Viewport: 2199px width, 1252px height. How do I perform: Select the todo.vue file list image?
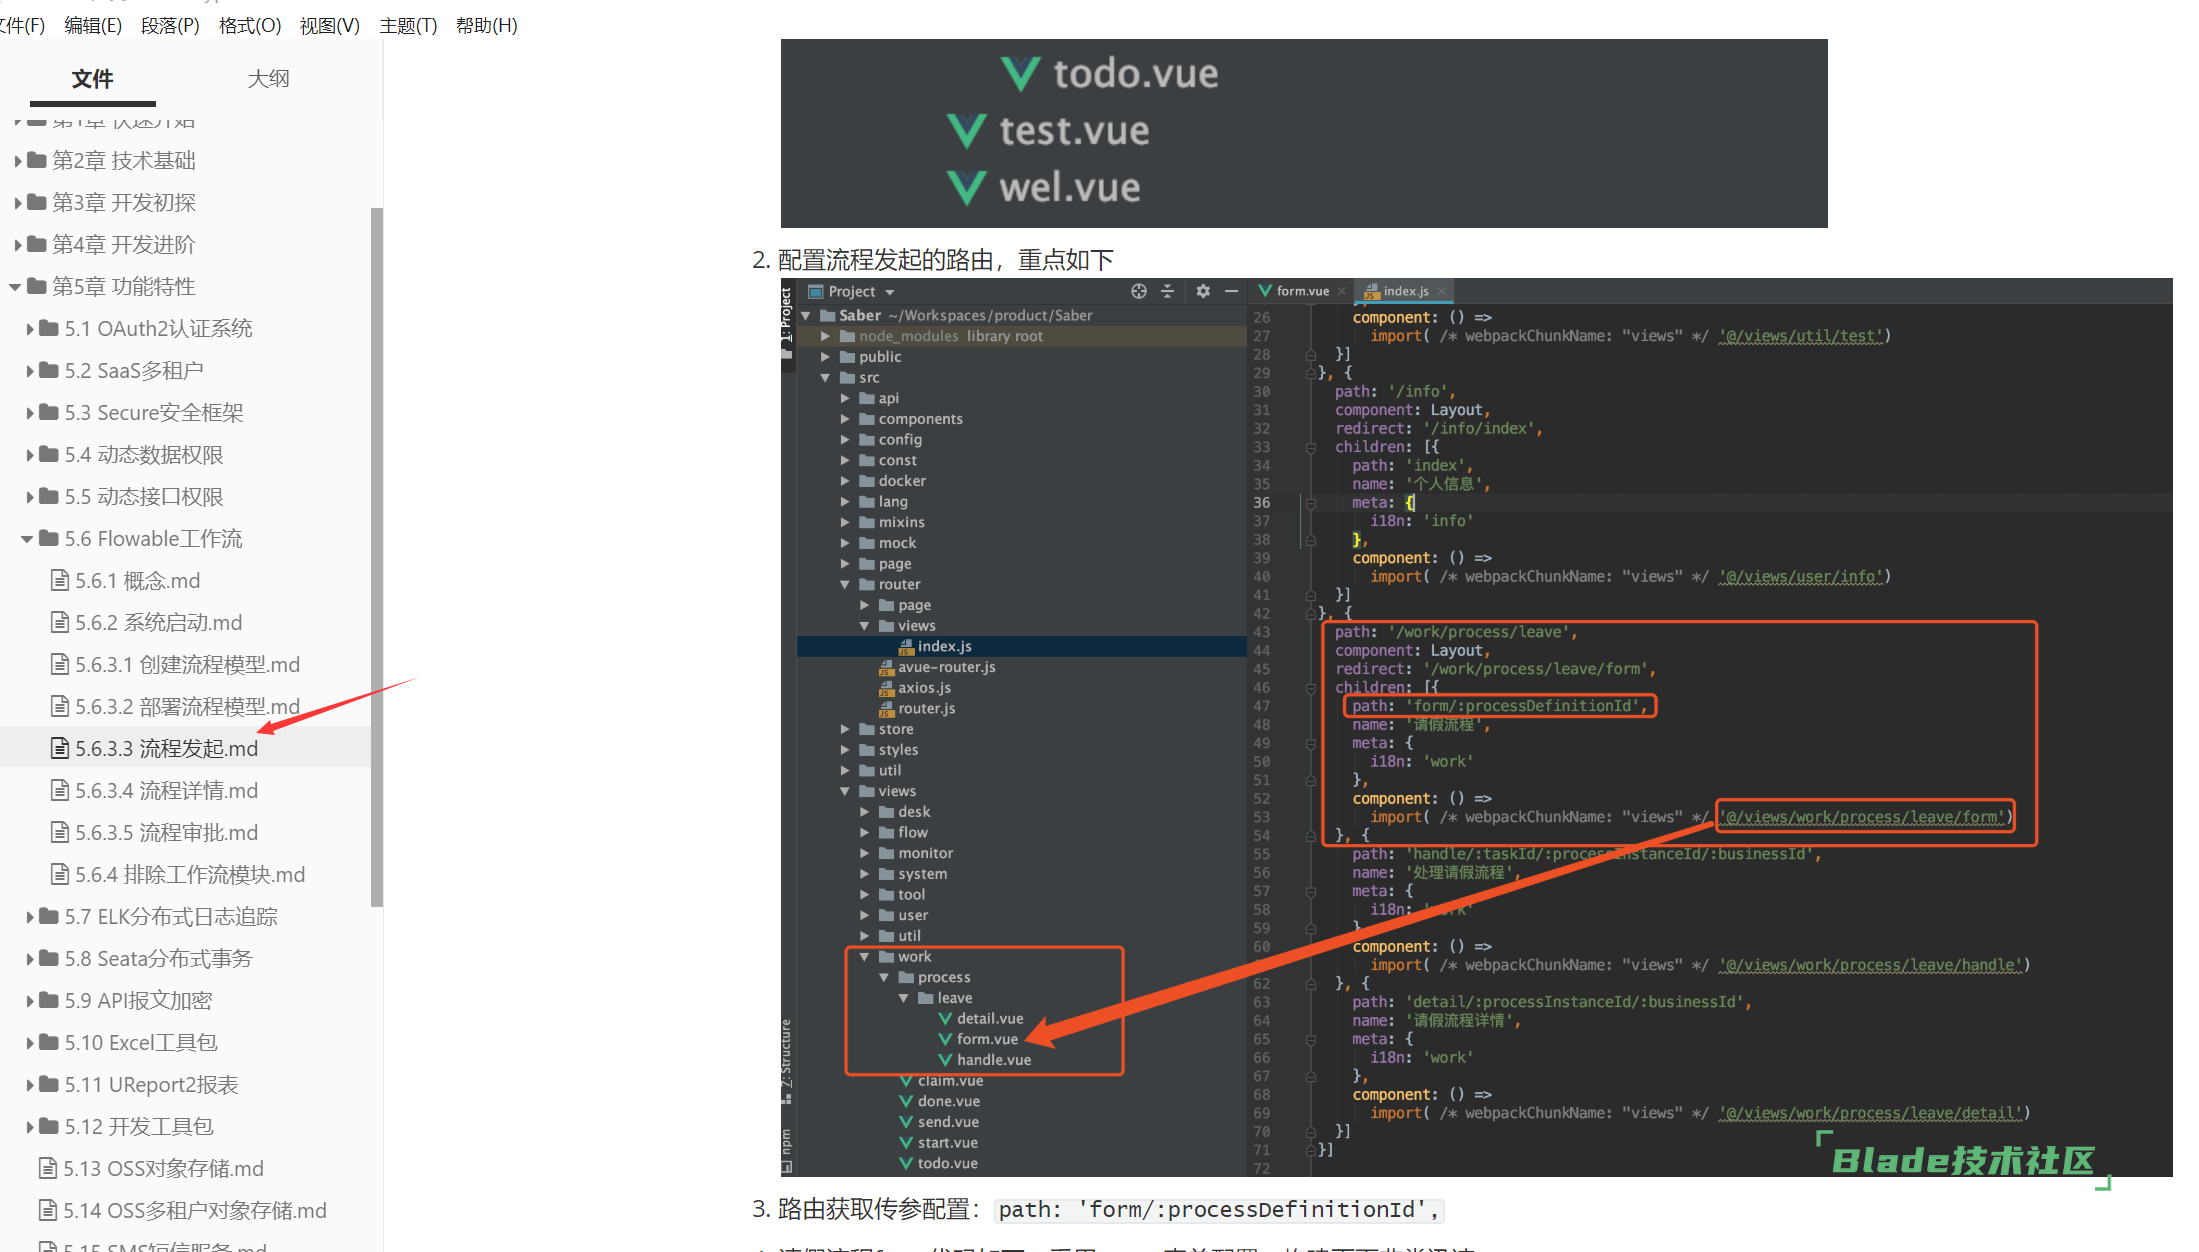(x=1304, y=133)
